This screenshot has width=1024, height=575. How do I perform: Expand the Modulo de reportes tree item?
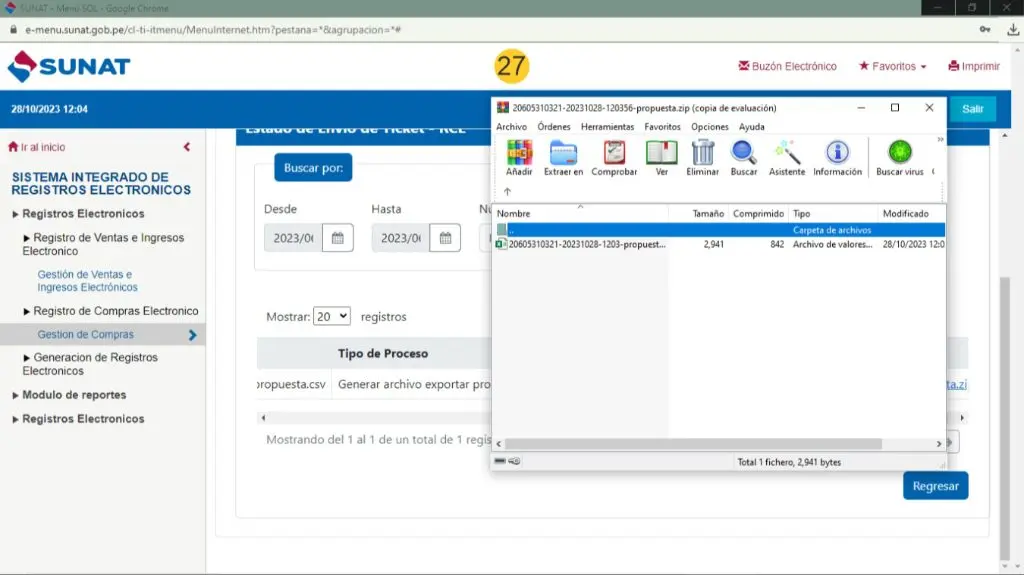pos(74,395)
